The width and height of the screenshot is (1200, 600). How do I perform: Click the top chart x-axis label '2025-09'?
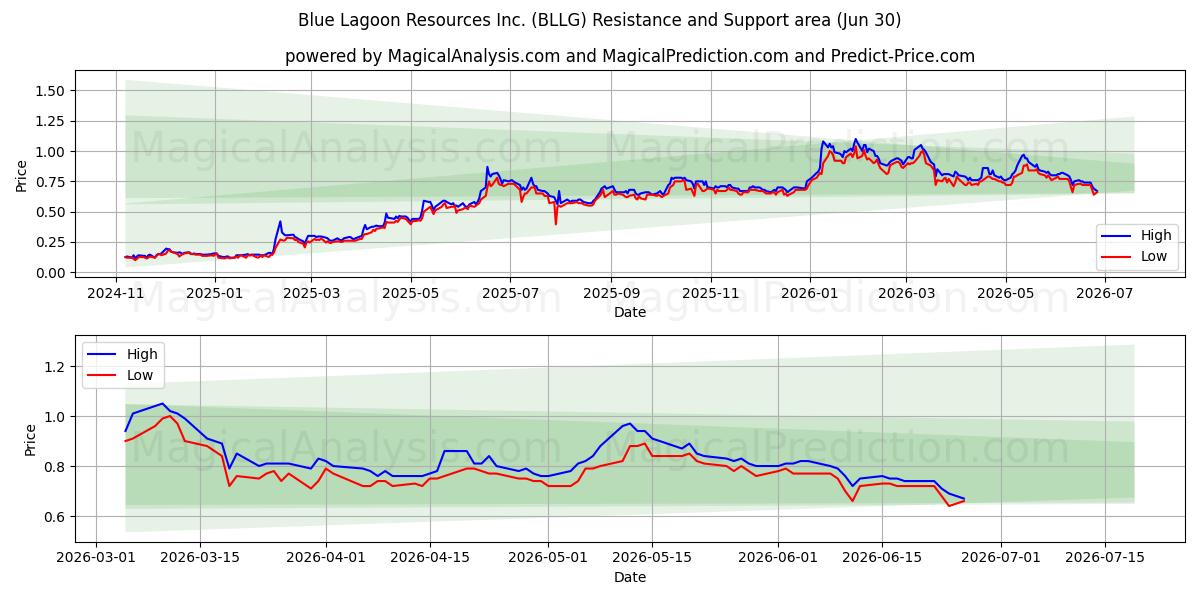click(x=611, y=294)
